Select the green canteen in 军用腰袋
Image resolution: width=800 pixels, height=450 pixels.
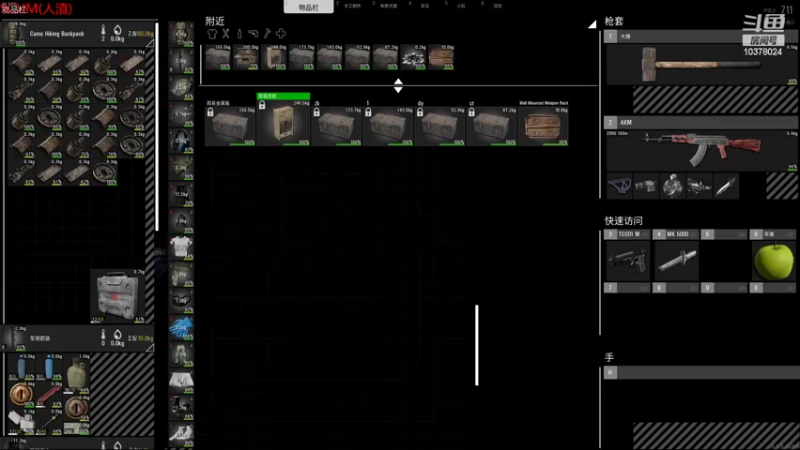point(77,373)
